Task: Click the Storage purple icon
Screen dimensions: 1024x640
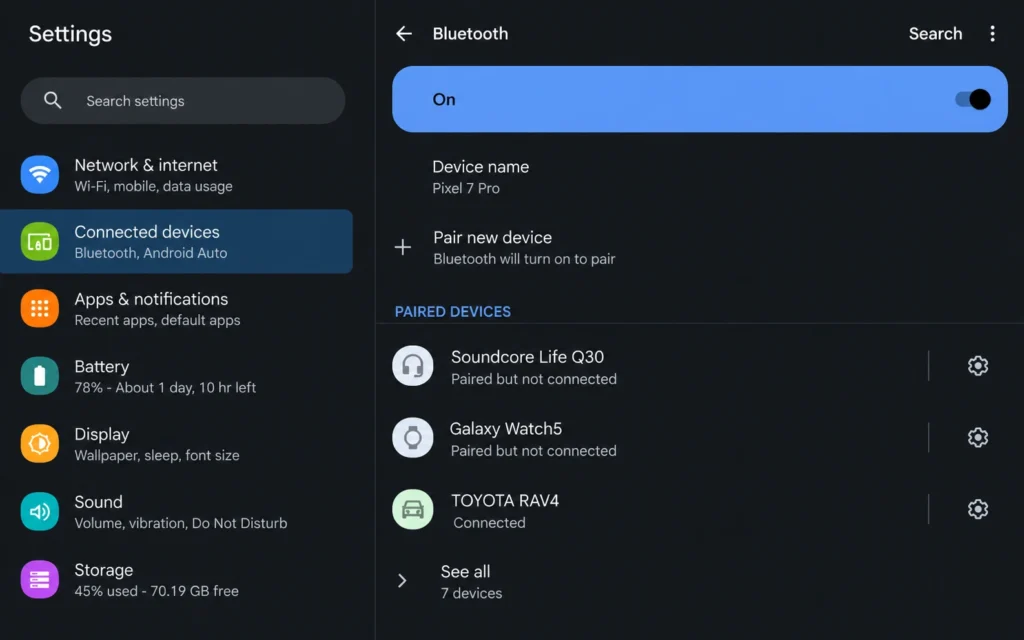Action: pyautogui.click(x=40, y=579)
